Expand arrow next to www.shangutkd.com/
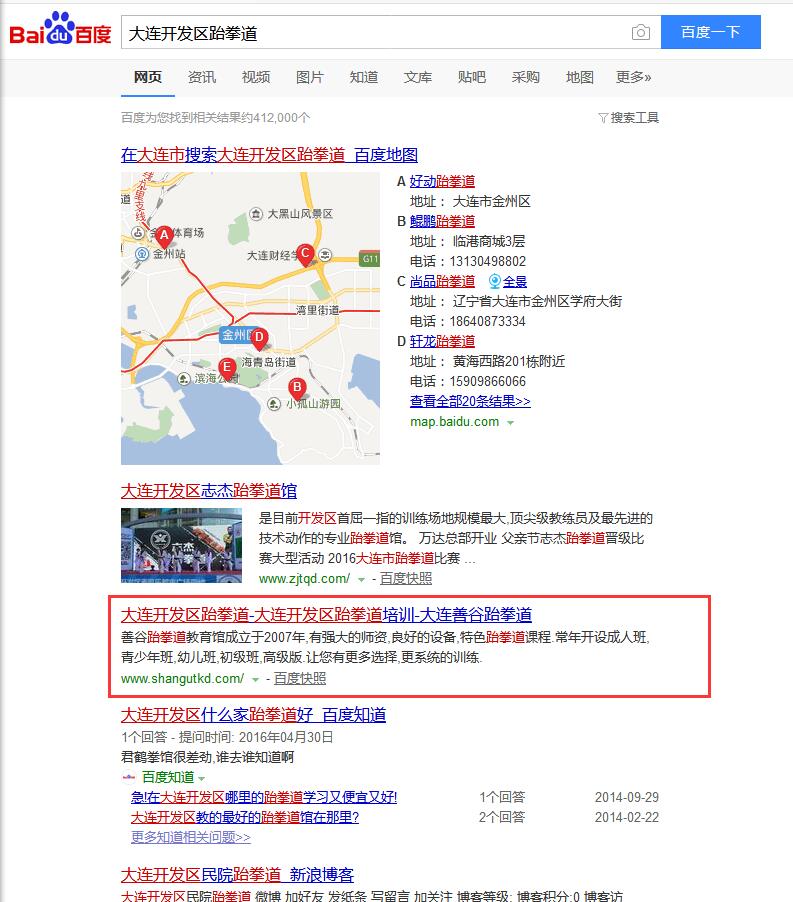The height and width of the screenshot is (902, 793). [x=255, y=679]
